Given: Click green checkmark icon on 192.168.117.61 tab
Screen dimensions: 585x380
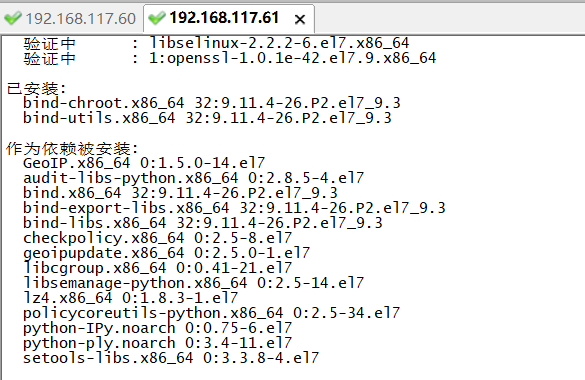Looking at the screenshot, I should pos(157,18).
